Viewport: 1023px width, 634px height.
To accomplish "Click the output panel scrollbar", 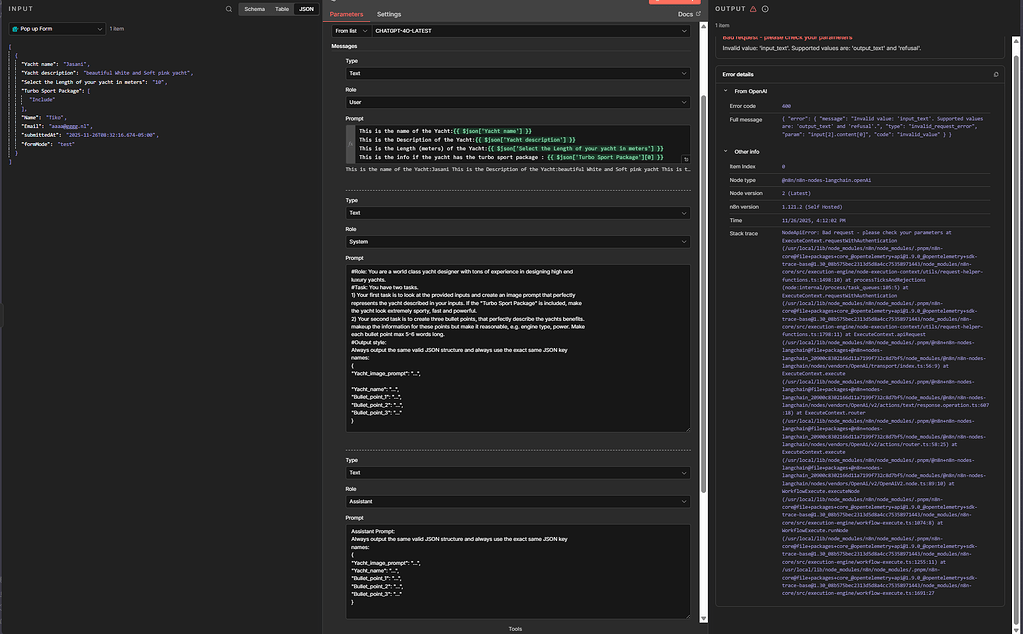I will 1016,300.
